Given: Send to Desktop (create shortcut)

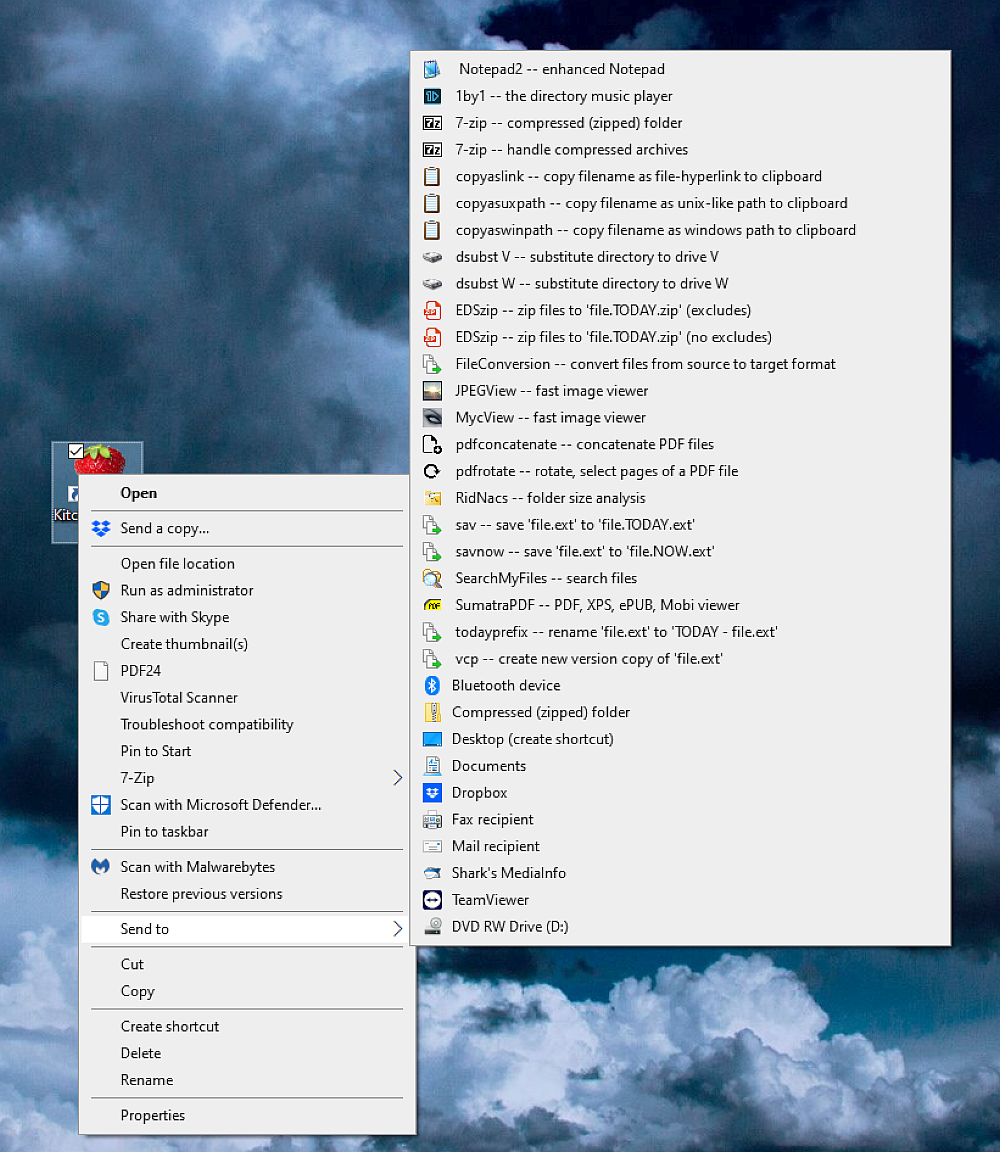Looking at the screenshot, I should [680, 739].
